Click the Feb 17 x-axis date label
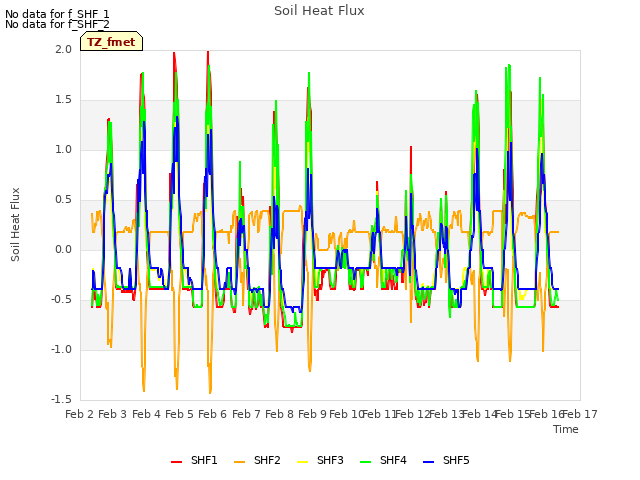The width and height of the screenshot is (640, 480). coord(580,414)
